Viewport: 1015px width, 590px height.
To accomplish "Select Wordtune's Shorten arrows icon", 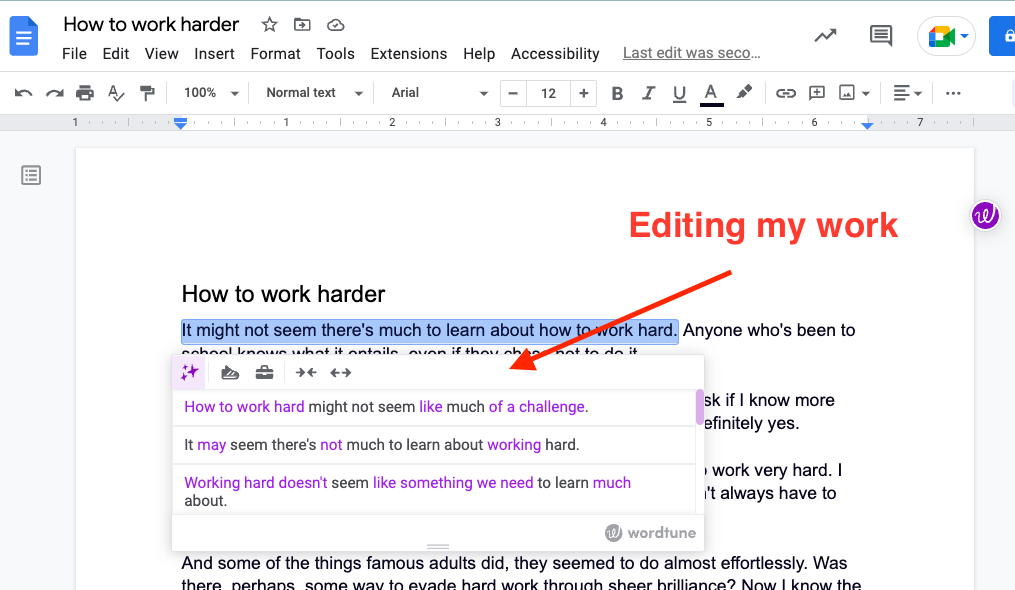I will click(306, 372).
